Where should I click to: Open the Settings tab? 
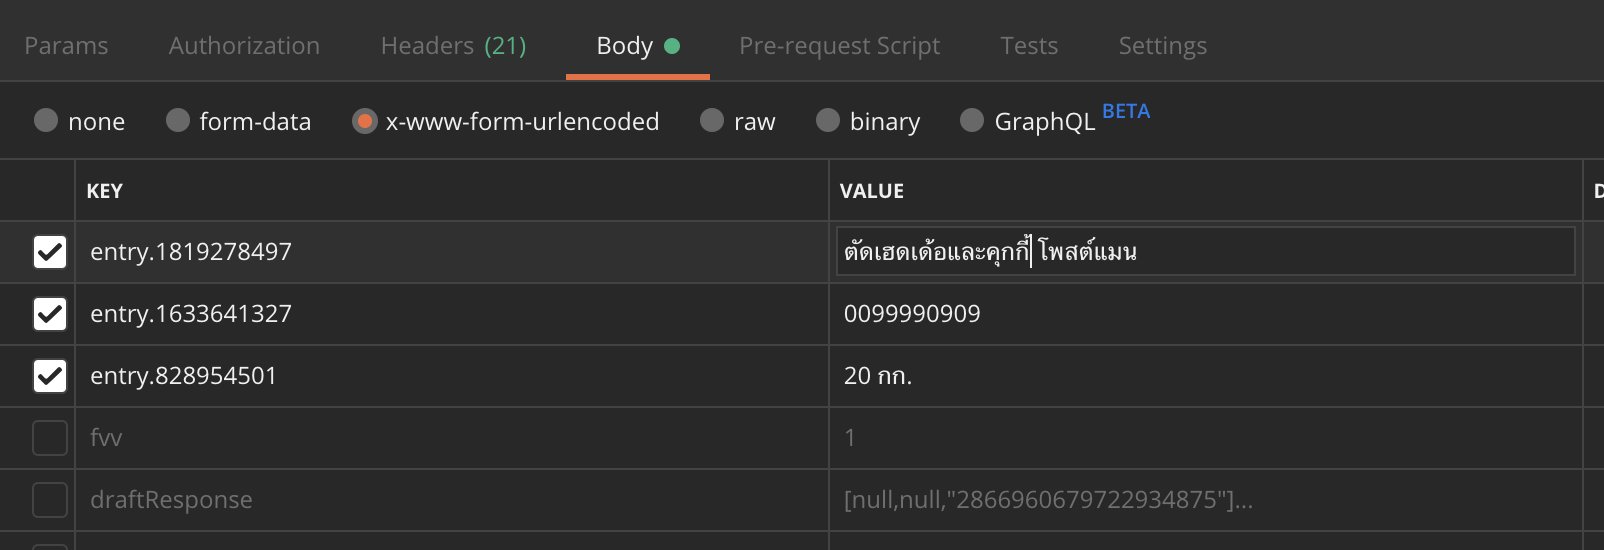[1162, 46]
